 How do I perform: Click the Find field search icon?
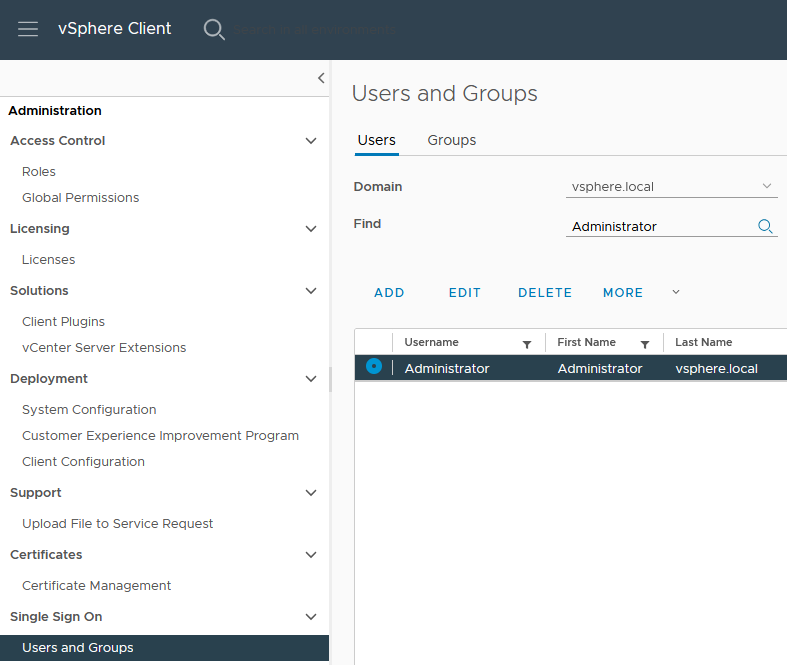pyautogui.click(x=765, y=227)
